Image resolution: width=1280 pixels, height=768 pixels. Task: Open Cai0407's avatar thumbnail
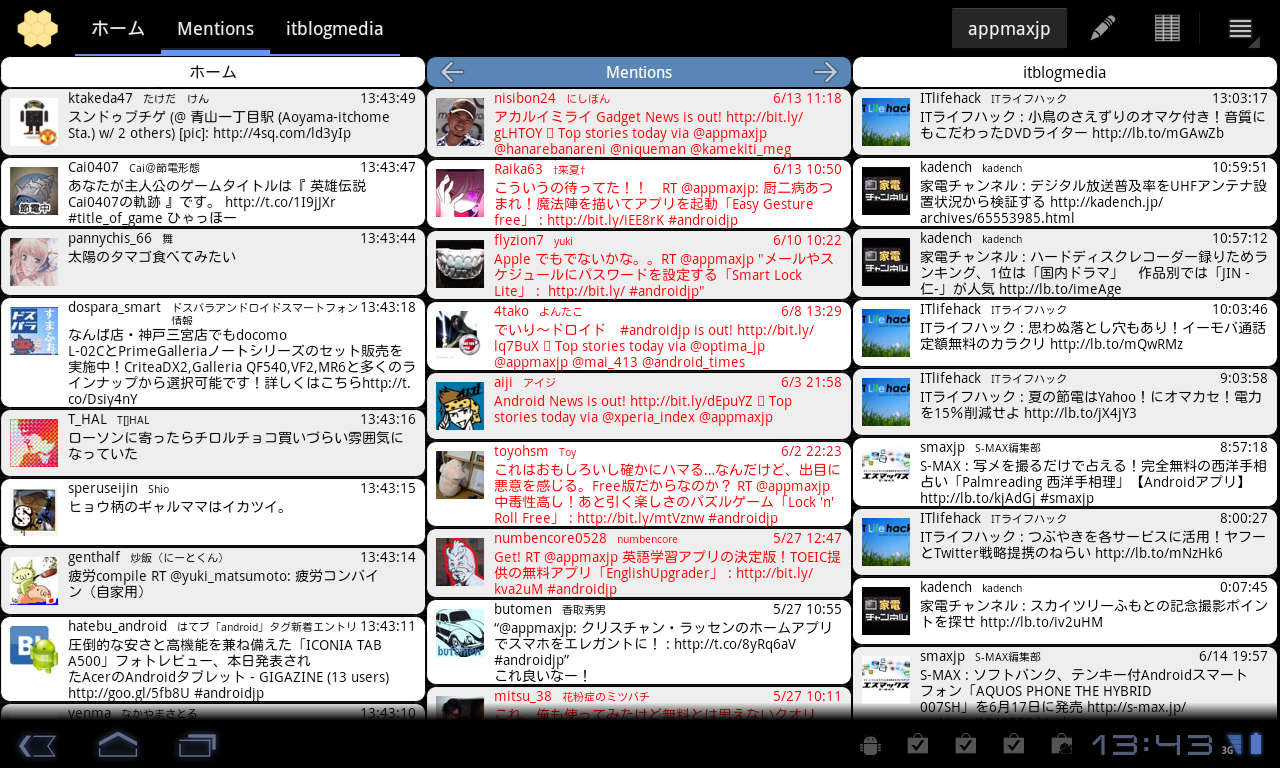point(34,191)
